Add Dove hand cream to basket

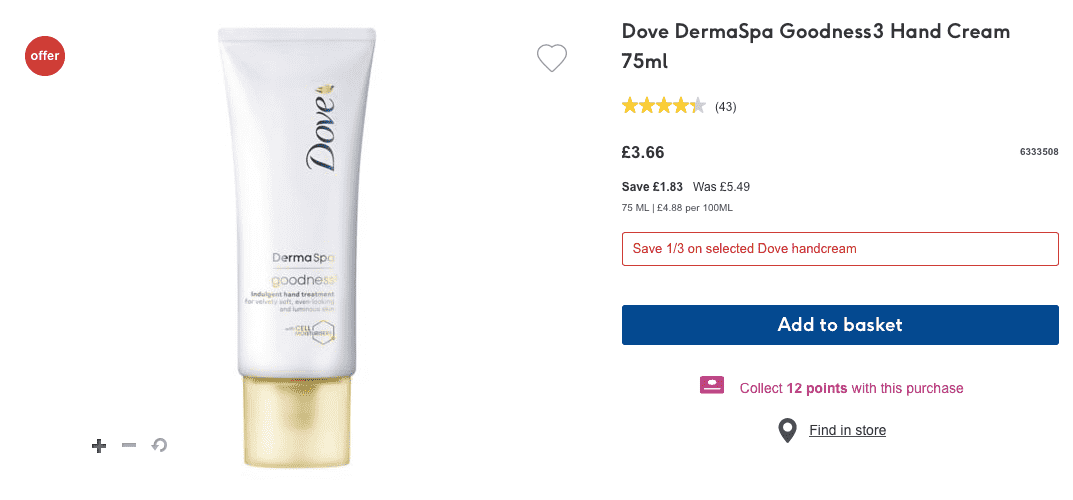840,325
